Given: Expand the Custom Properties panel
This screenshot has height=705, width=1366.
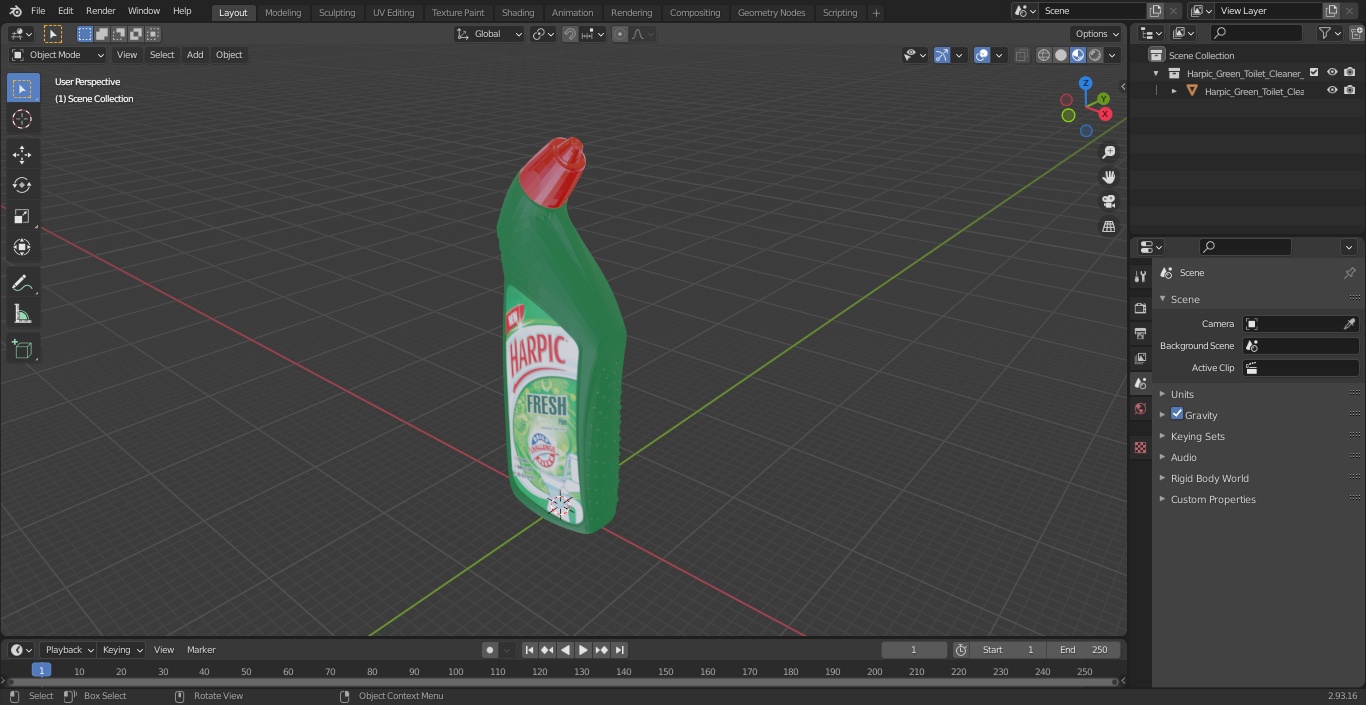Looking at the screenshot, I should tap(1212, 499).
